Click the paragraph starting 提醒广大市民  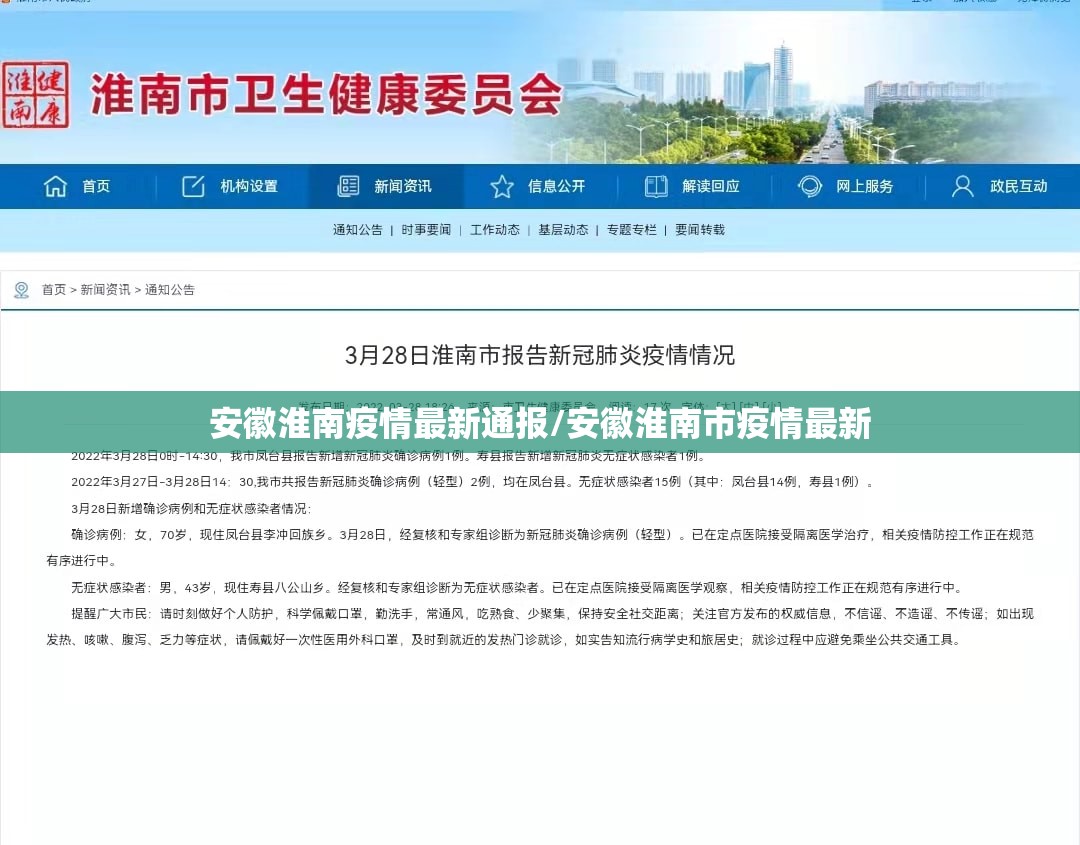click(540, 627)
